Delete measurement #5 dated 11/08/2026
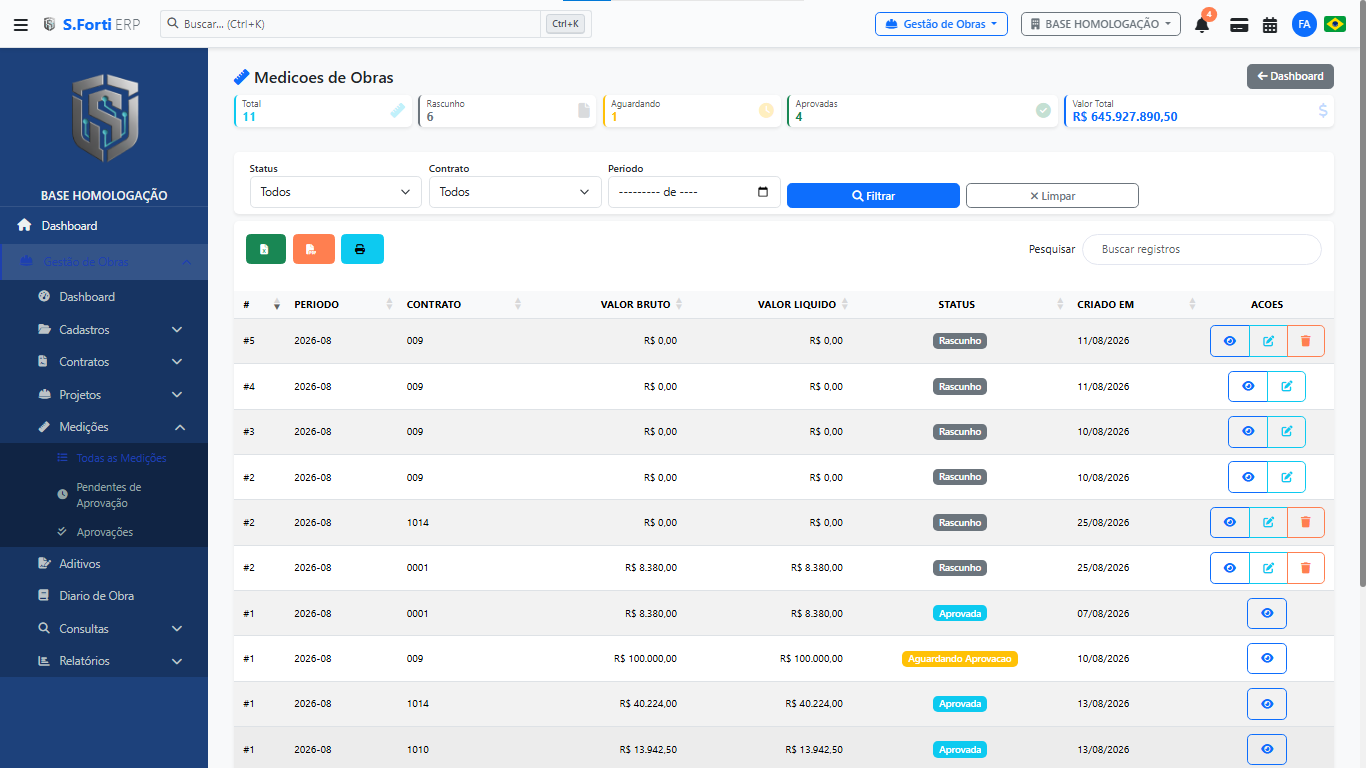 coord(1306,341)
